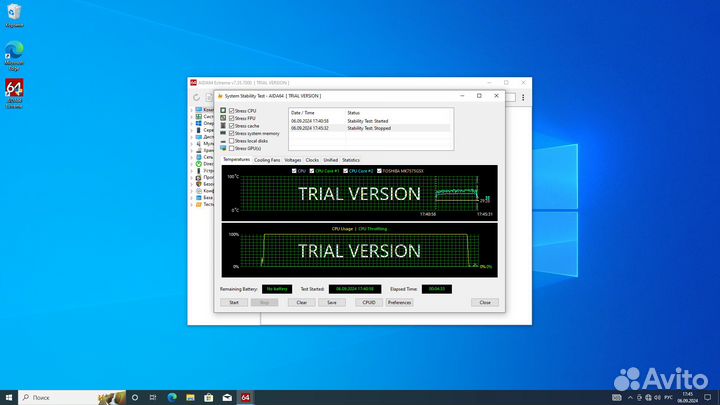Expand the last node in the AIDA64 tree
720x405 pixels.
192,204
